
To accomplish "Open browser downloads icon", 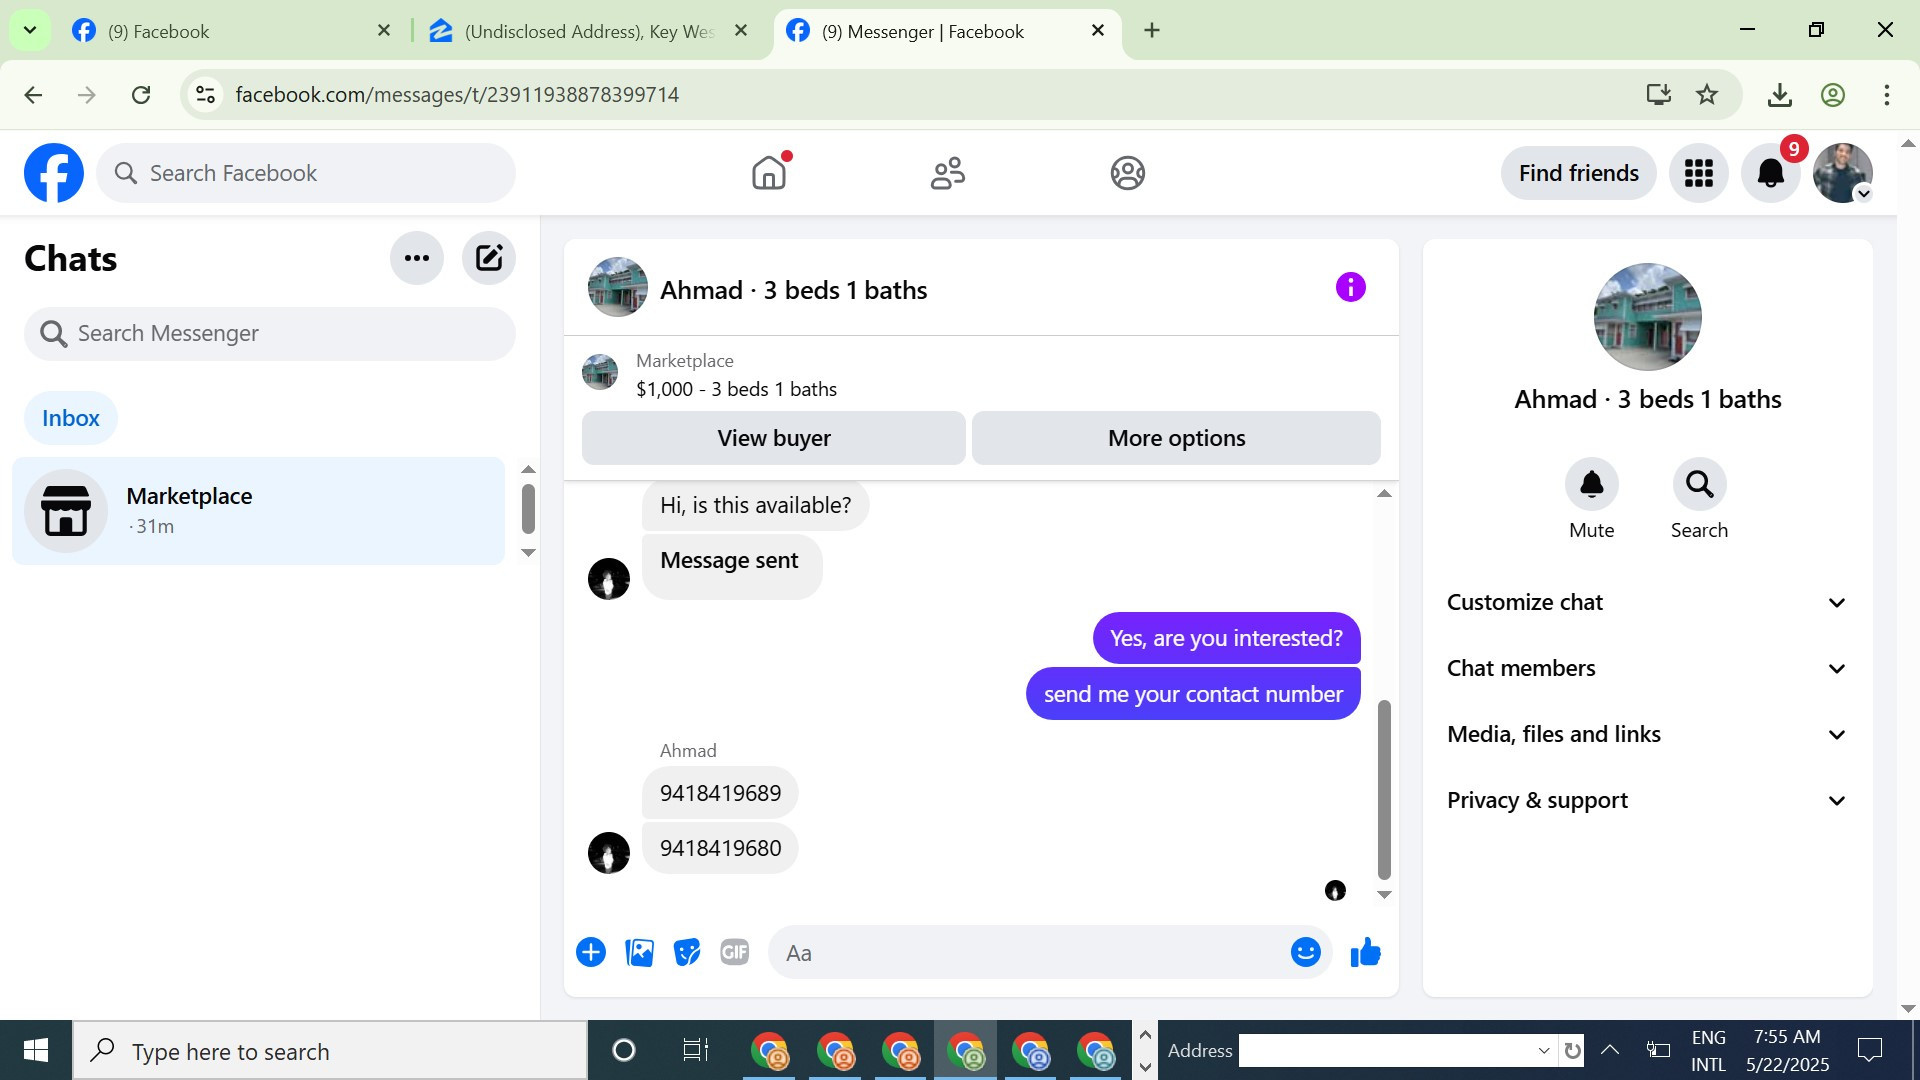I will tap(1780, 95).
